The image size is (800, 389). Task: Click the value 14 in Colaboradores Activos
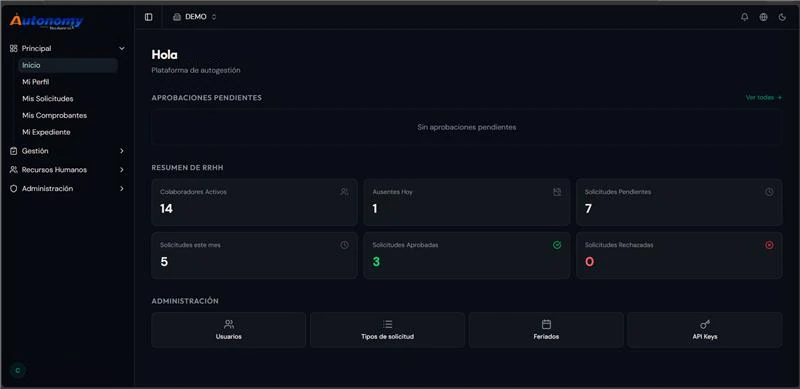point(166,209)
